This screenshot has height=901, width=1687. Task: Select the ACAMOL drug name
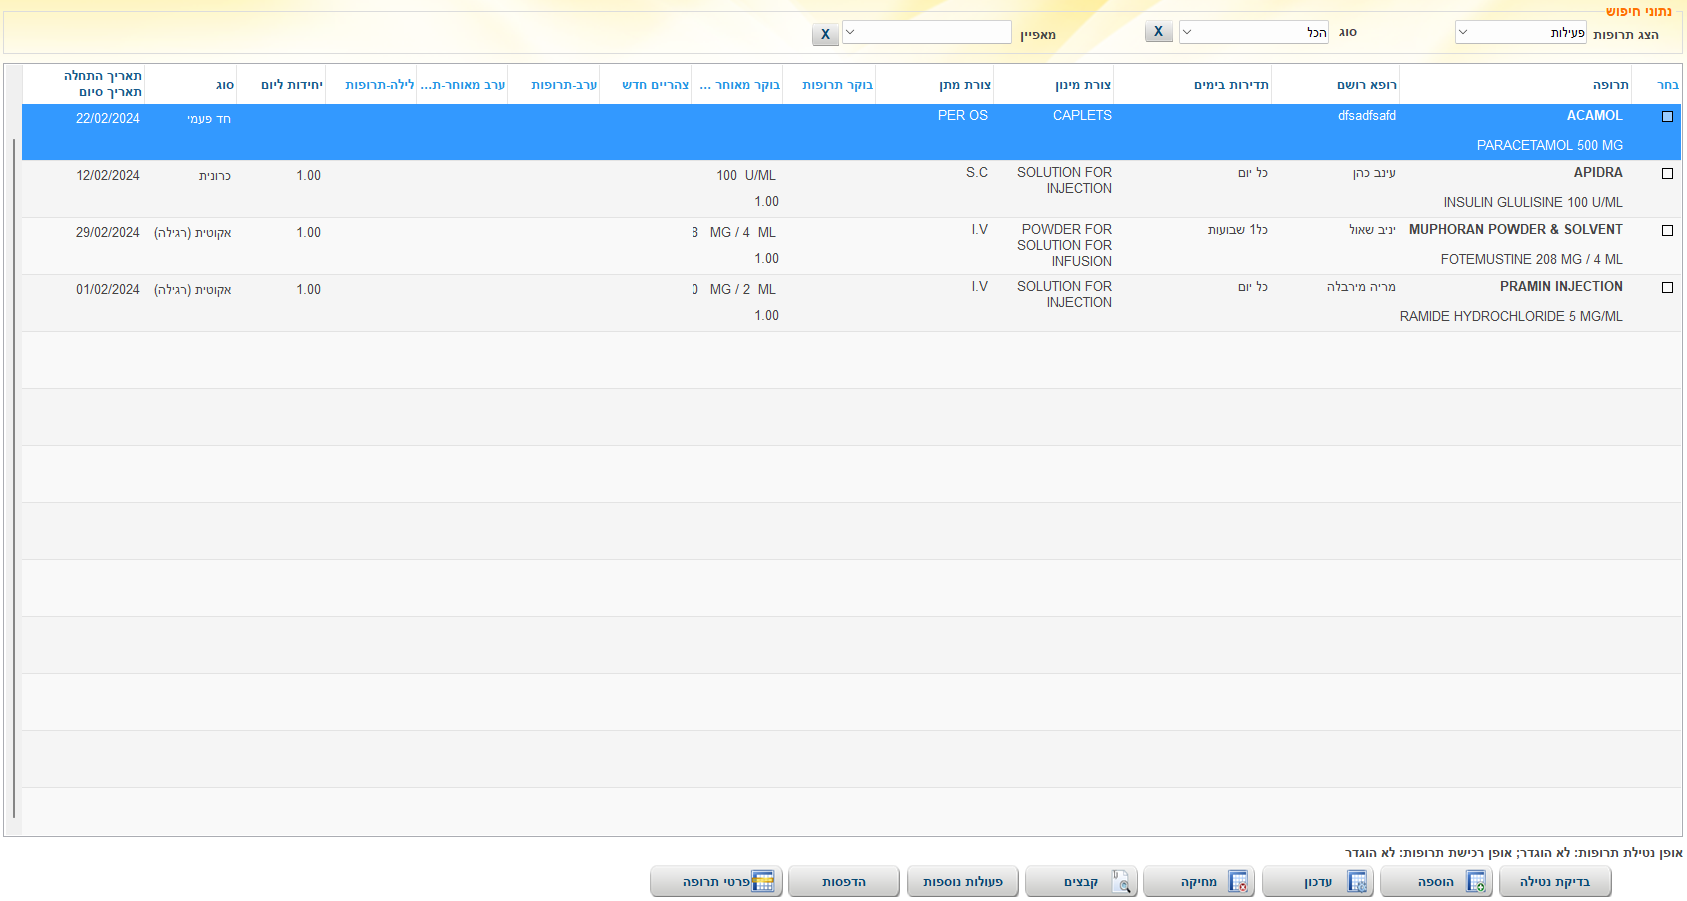pyautogui.click(x=1594, y=116)
